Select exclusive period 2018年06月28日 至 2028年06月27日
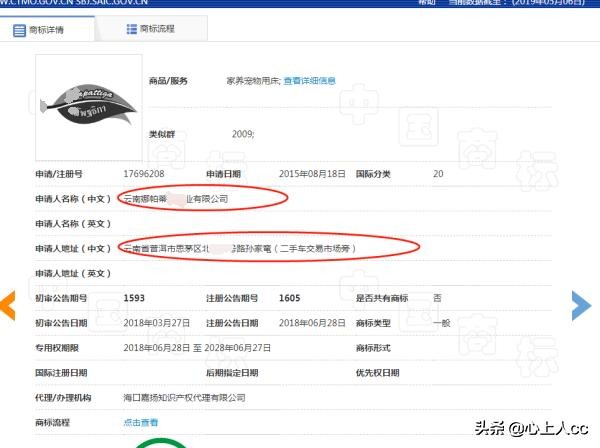The height and width of the screenshot is (448, 600). tap(197, 348)
